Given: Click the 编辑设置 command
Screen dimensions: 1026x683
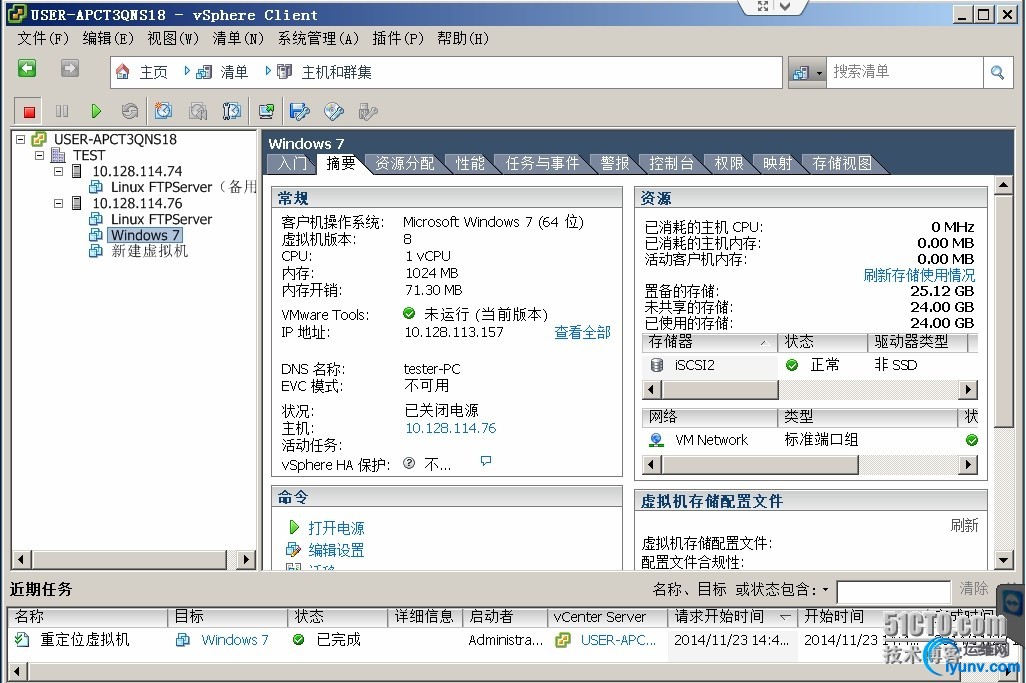Looking at the screenshot, I should [x=336, y=550].
